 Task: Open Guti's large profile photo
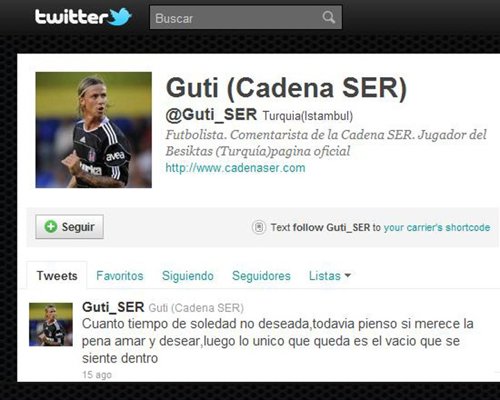click(x=94, y=130)
